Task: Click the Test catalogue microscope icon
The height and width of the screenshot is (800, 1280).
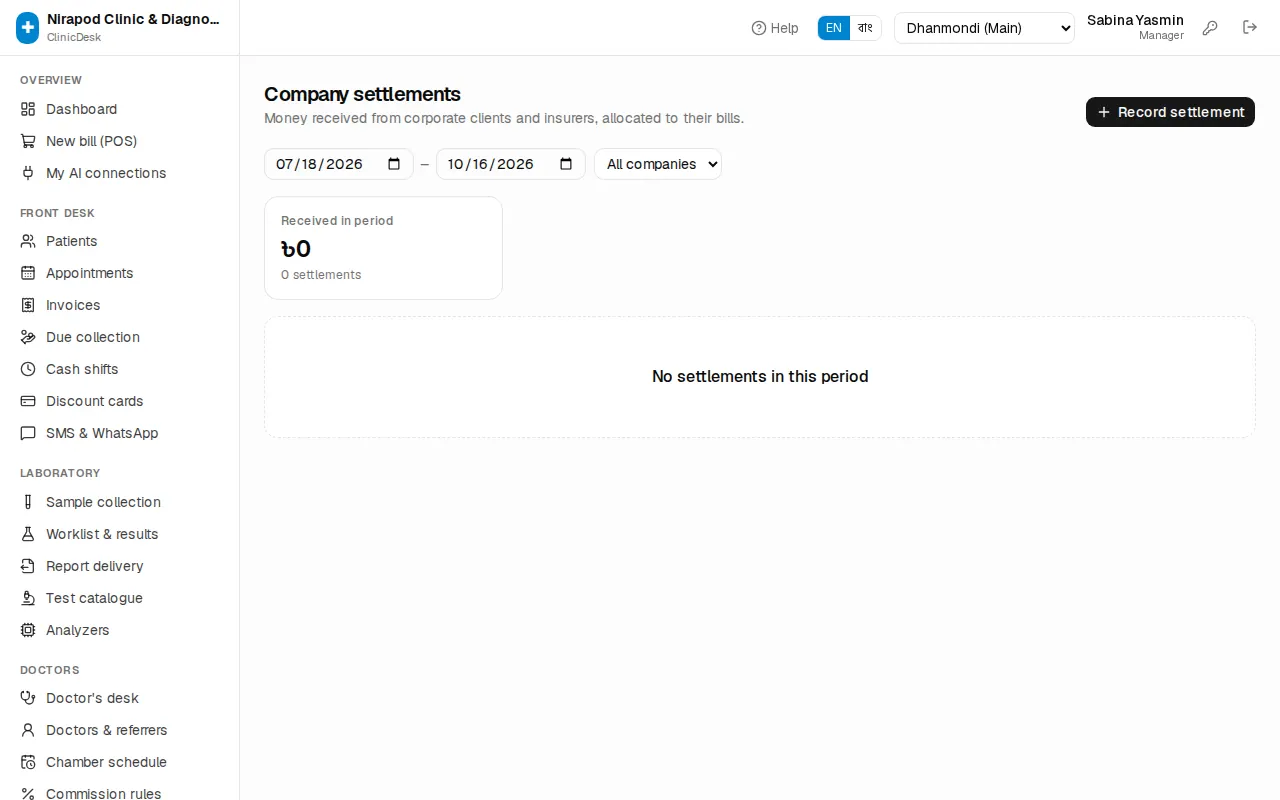Action: coord(28,598)
